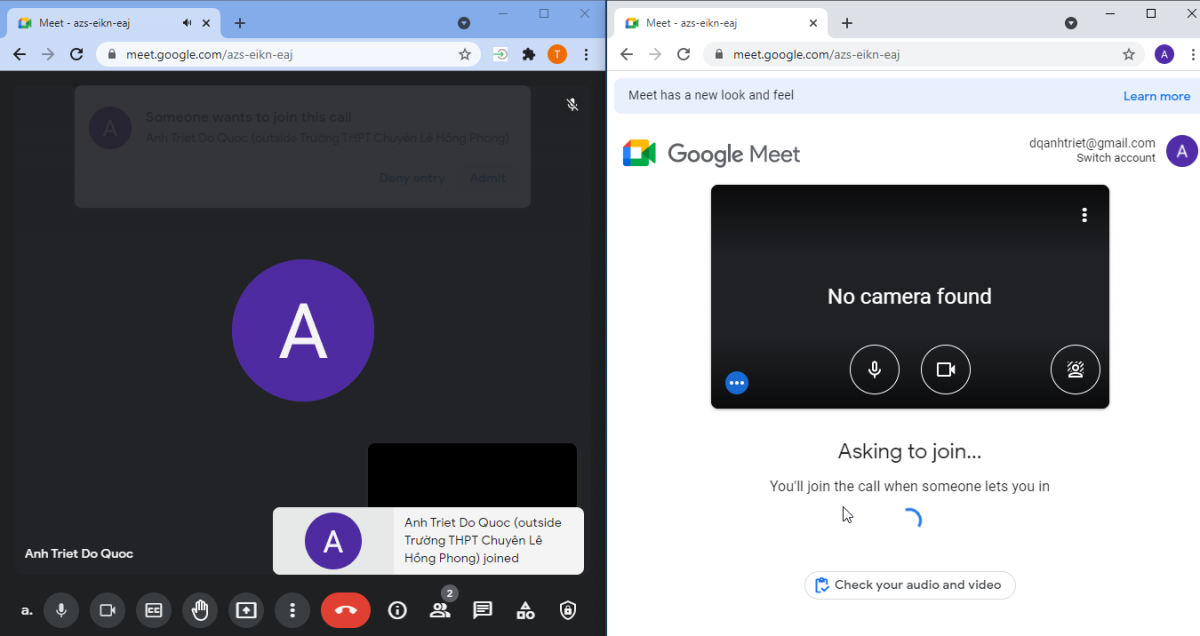Click 'Asking to join...' heading

(910, 451)
